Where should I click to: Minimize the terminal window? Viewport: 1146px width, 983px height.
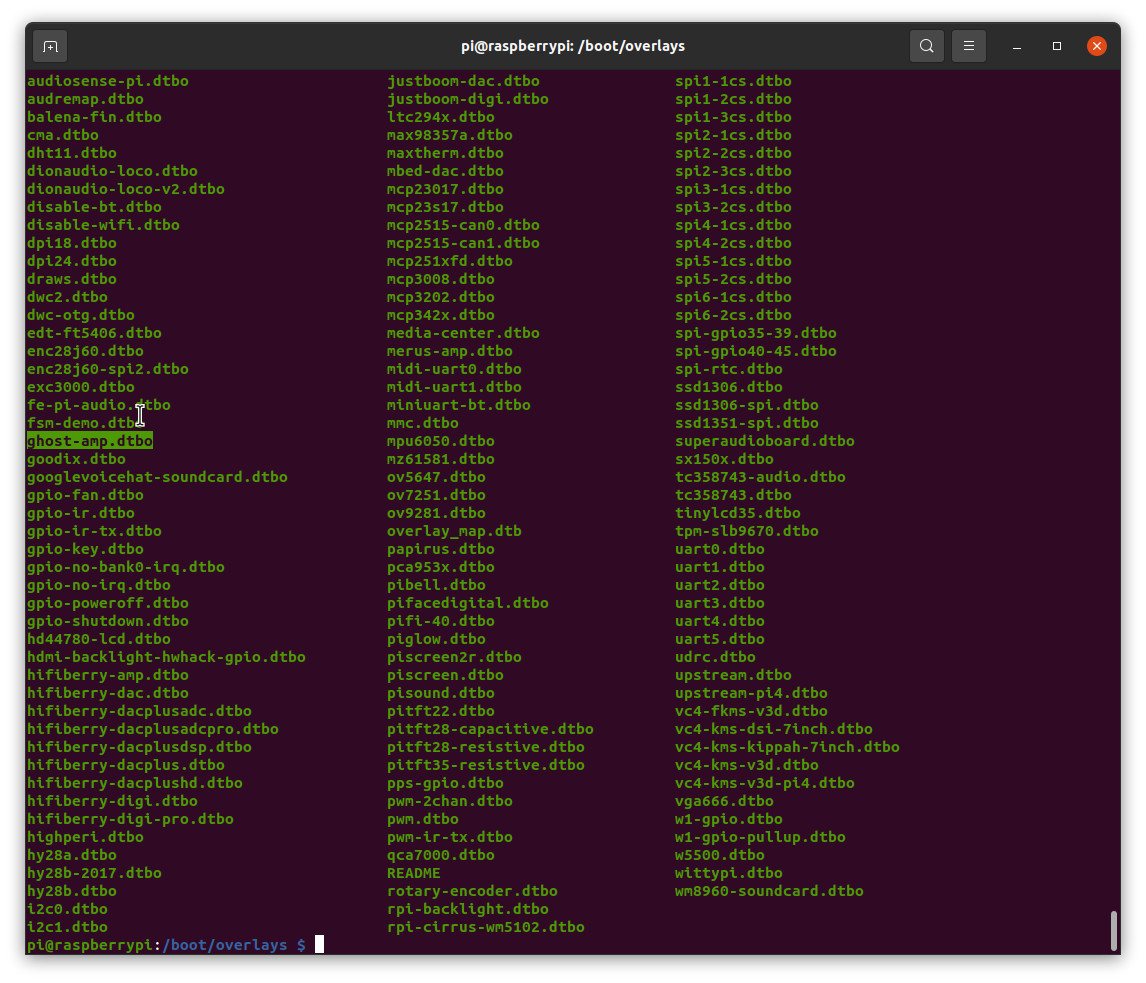[1016, 46]
